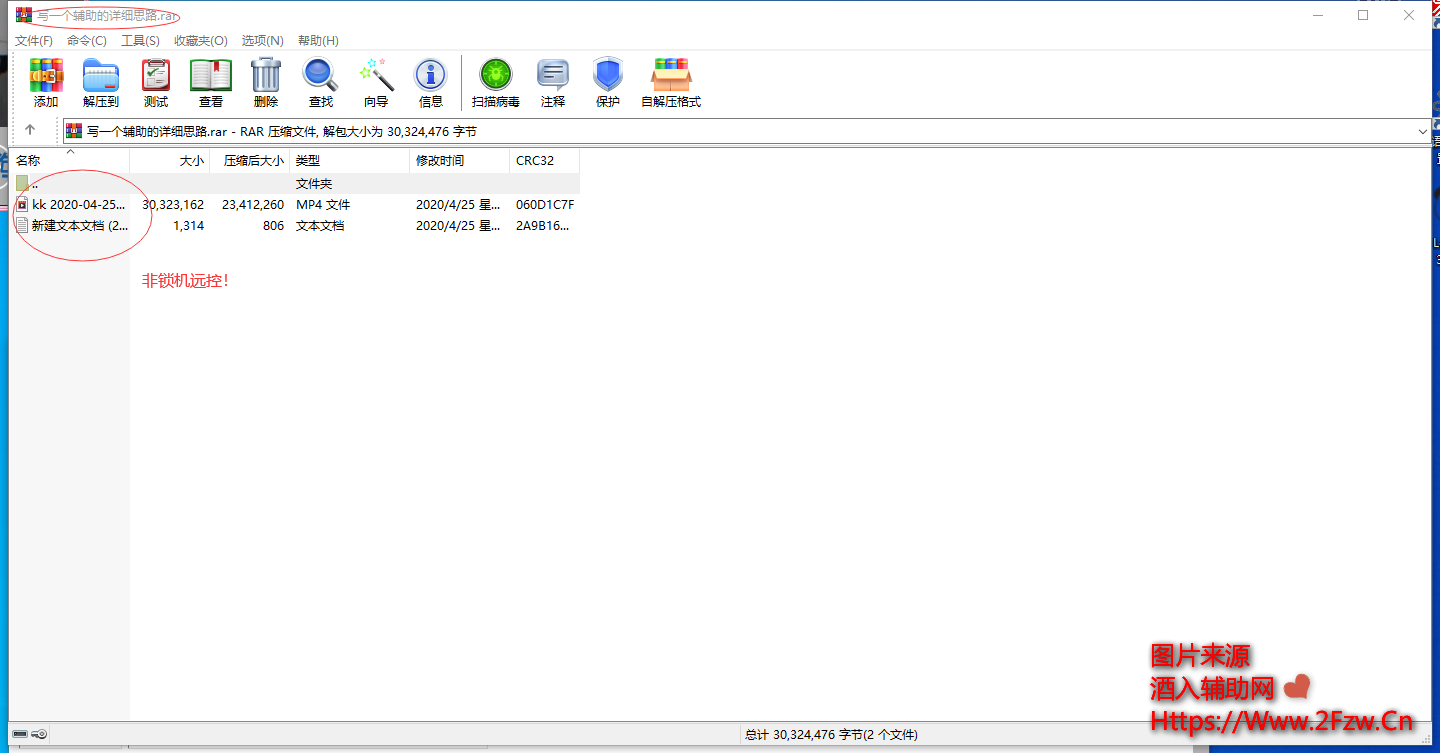Open the 收藏夹(O) menu

(x=201, y=41)
